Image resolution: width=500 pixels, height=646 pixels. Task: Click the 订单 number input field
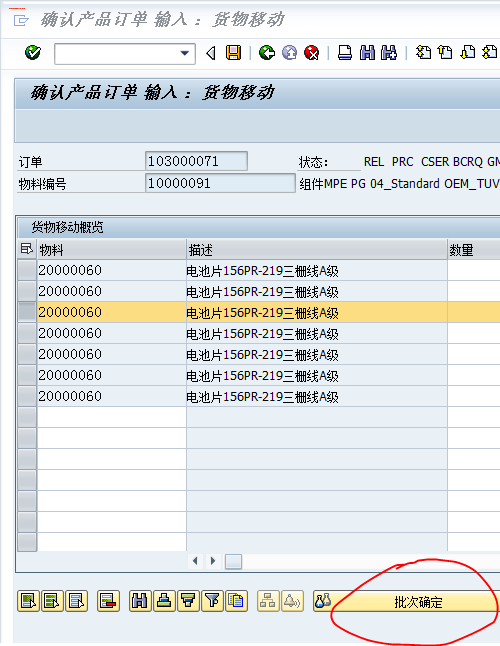click(x=196, y=161)
